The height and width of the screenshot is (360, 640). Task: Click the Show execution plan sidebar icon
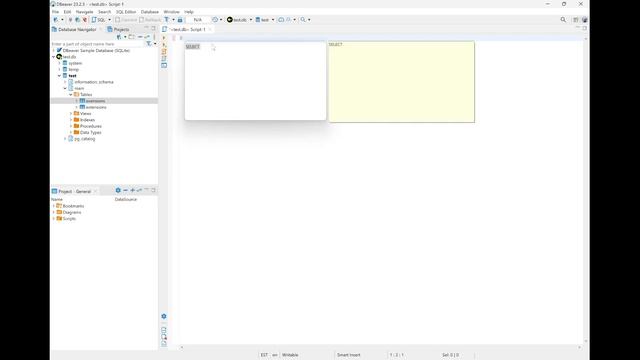coord(164,58)
